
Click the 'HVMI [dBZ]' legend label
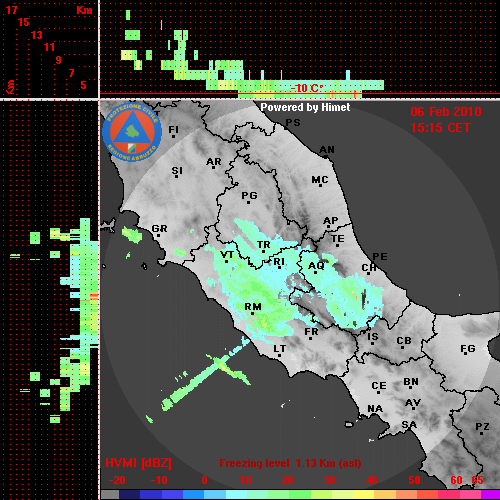pyautogui.click(x=138, y=463)
